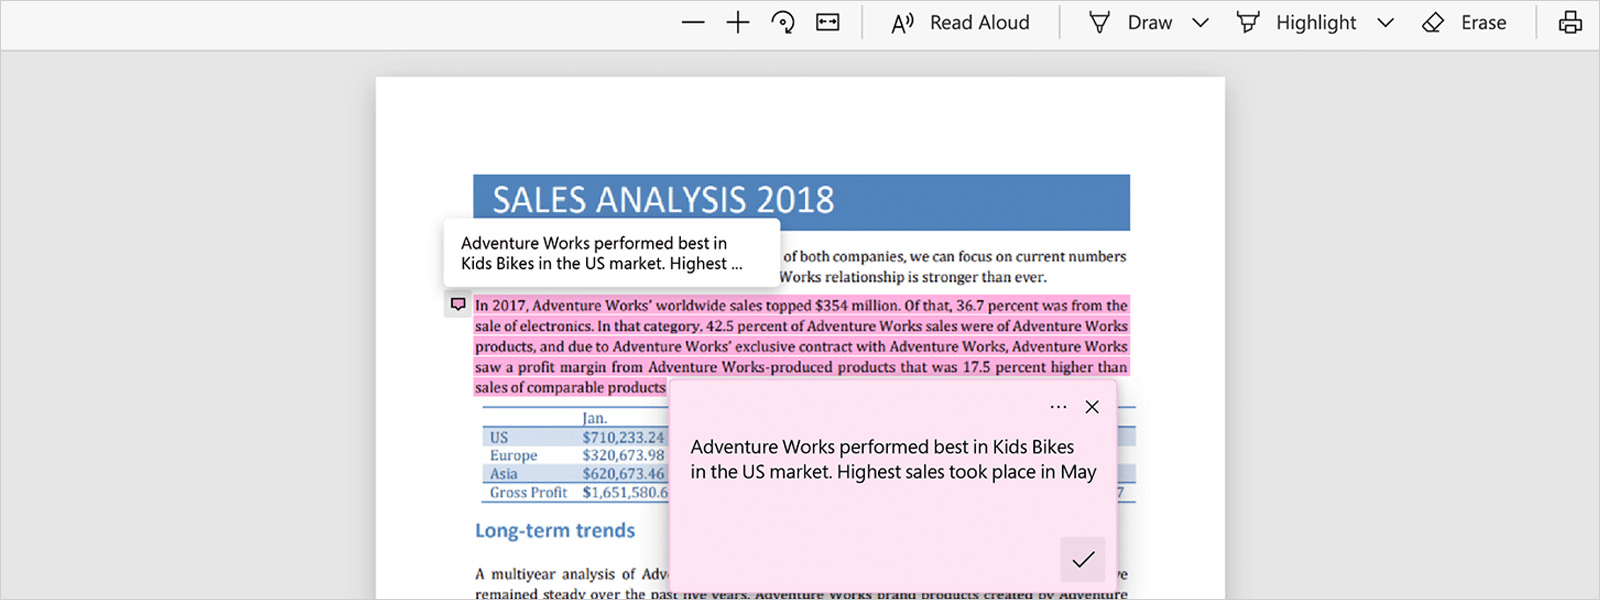The image size is (1600, 600).
Task: Save the comment with the checkmark button
Action: click(1083, 559)
